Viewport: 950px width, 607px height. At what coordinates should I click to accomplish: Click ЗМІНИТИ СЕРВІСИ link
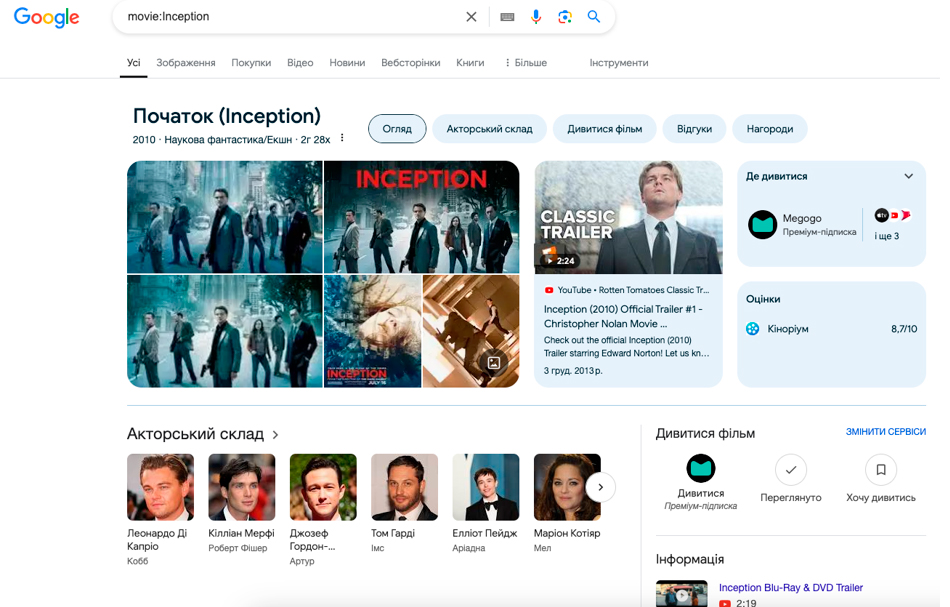click(x=886, y=431)
